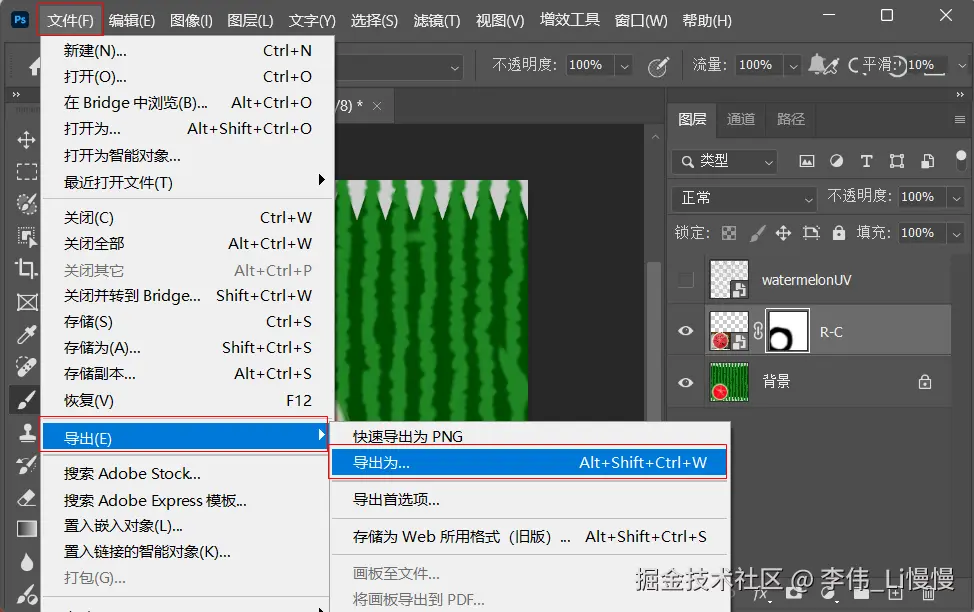Select the Rectangular Marquee tool

tap(26, 171)
